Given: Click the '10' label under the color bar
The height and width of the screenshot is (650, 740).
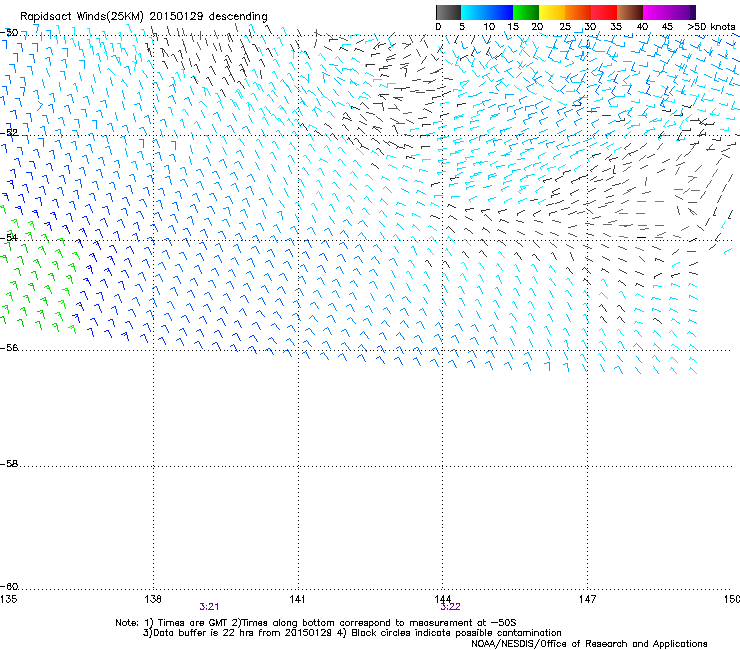Looking at the screenshot, I should pos(489,27).
